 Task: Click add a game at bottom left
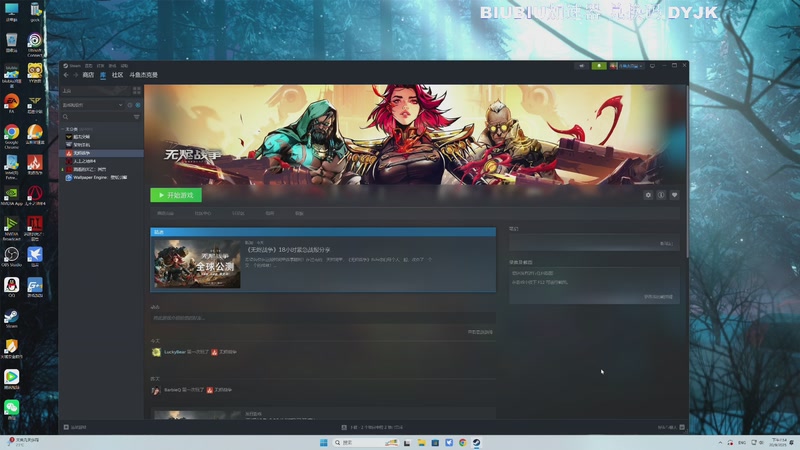coord(76,427)
